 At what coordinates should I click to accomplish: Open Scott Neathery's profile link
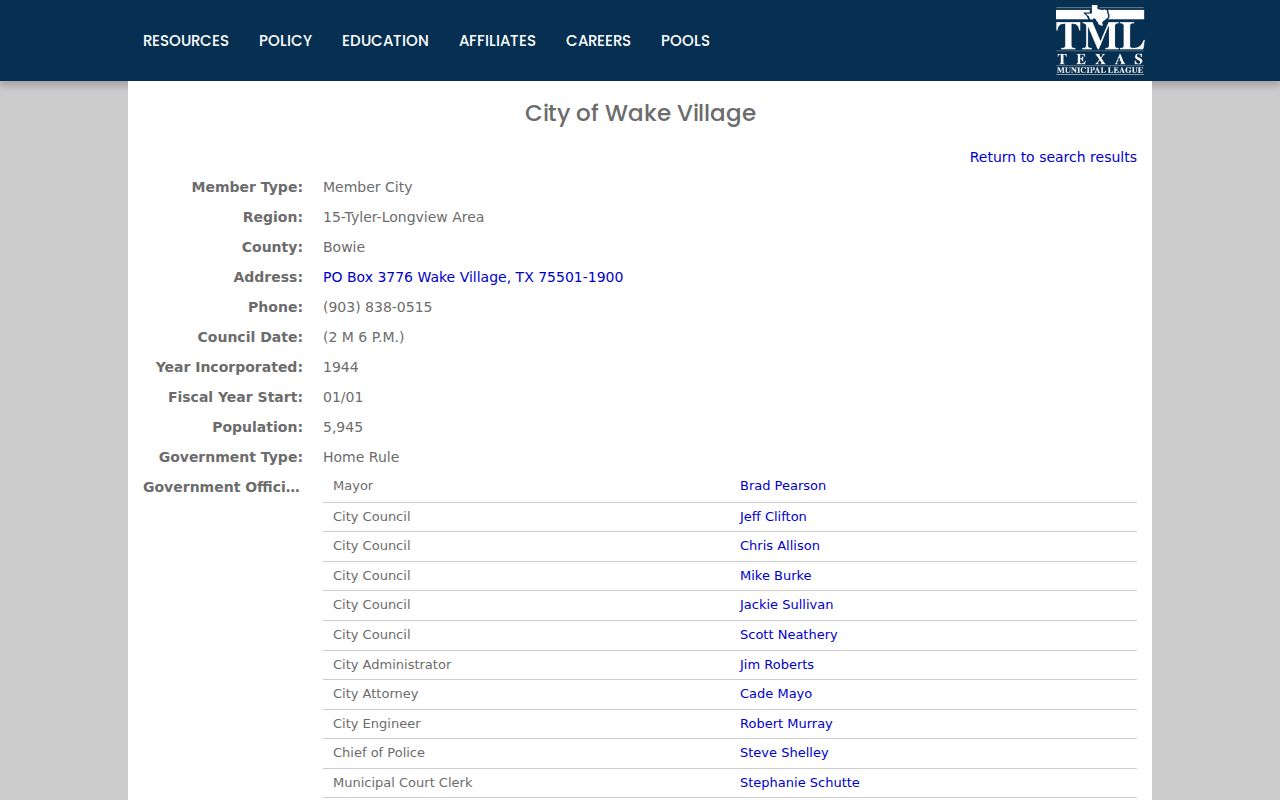pos(789,635)
